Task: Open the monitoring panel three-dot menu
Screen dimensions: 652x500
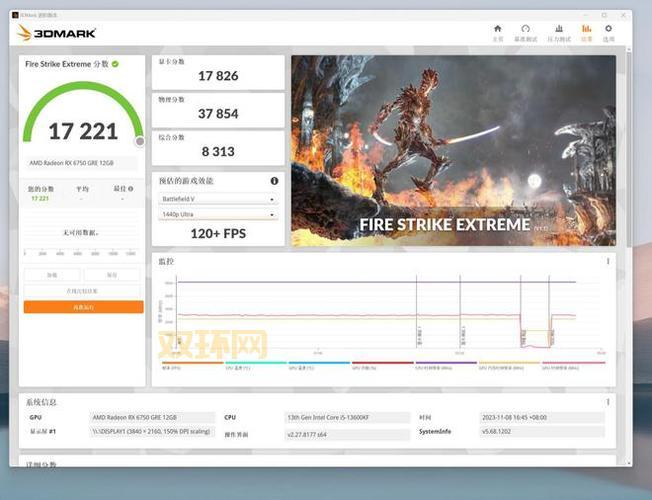Action: [608, 261]
